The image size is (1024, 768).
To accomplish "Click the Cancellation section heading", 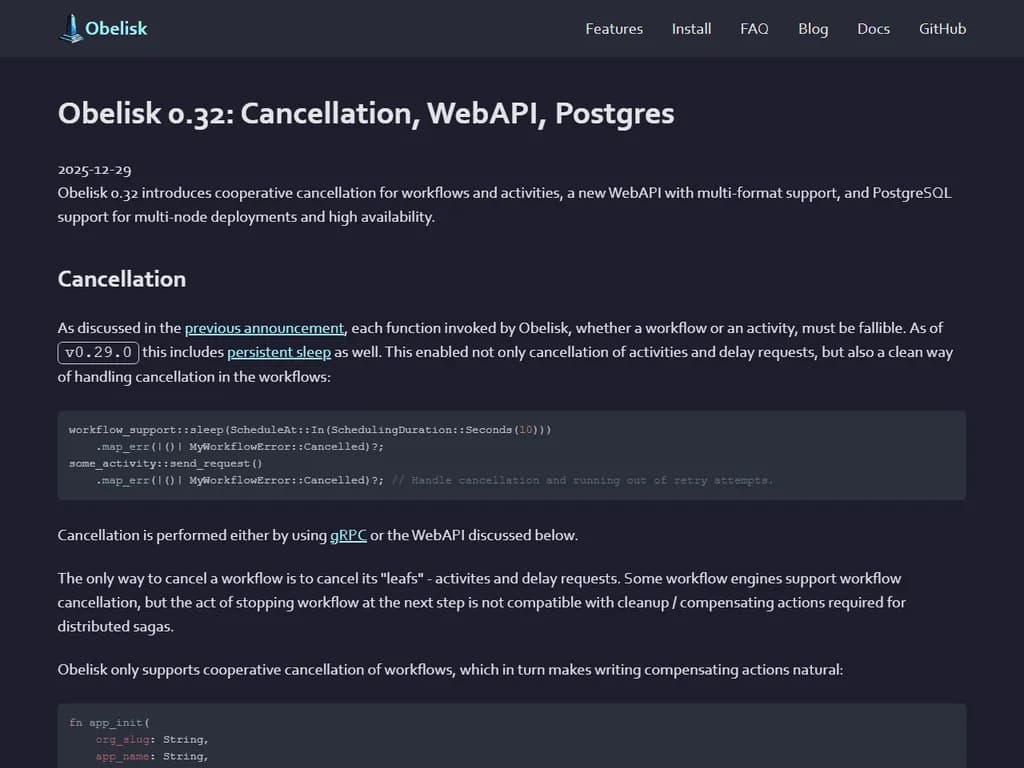I will (121, 279).
